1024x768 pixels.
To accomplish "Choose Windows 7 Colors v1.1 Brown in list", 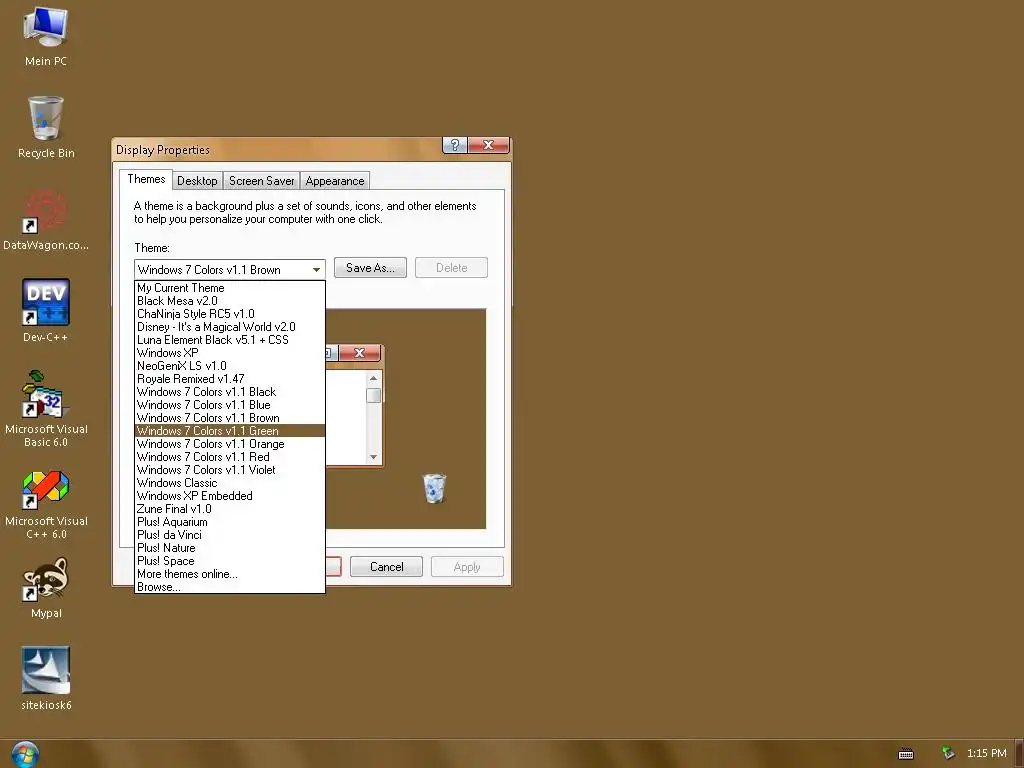I will [230, 418].
